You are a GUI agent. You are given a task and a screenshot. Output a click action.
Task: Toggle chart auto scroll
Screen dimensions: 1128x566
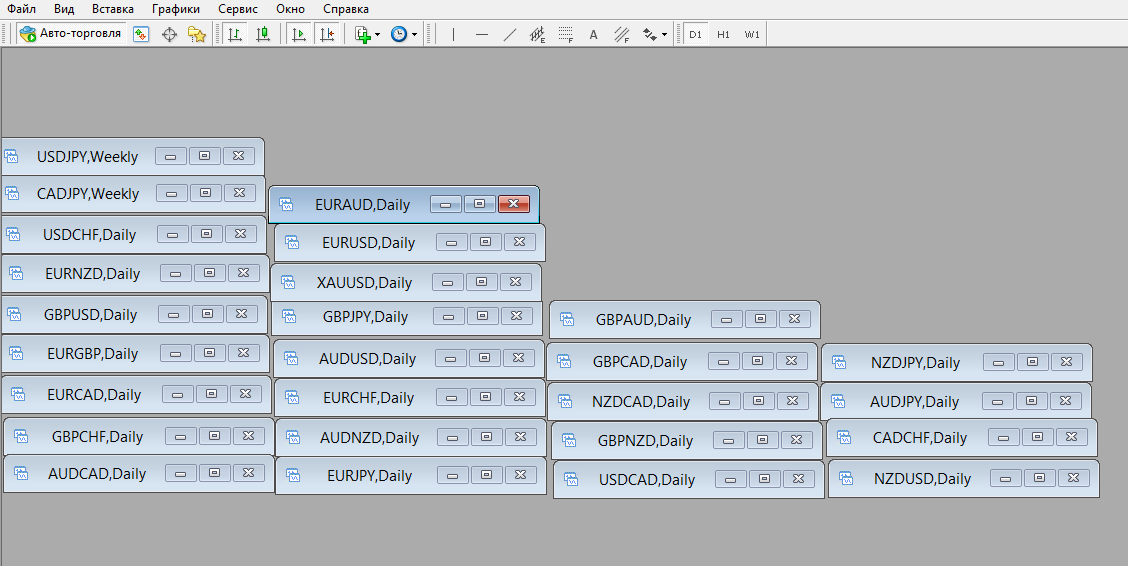[299, 34]
